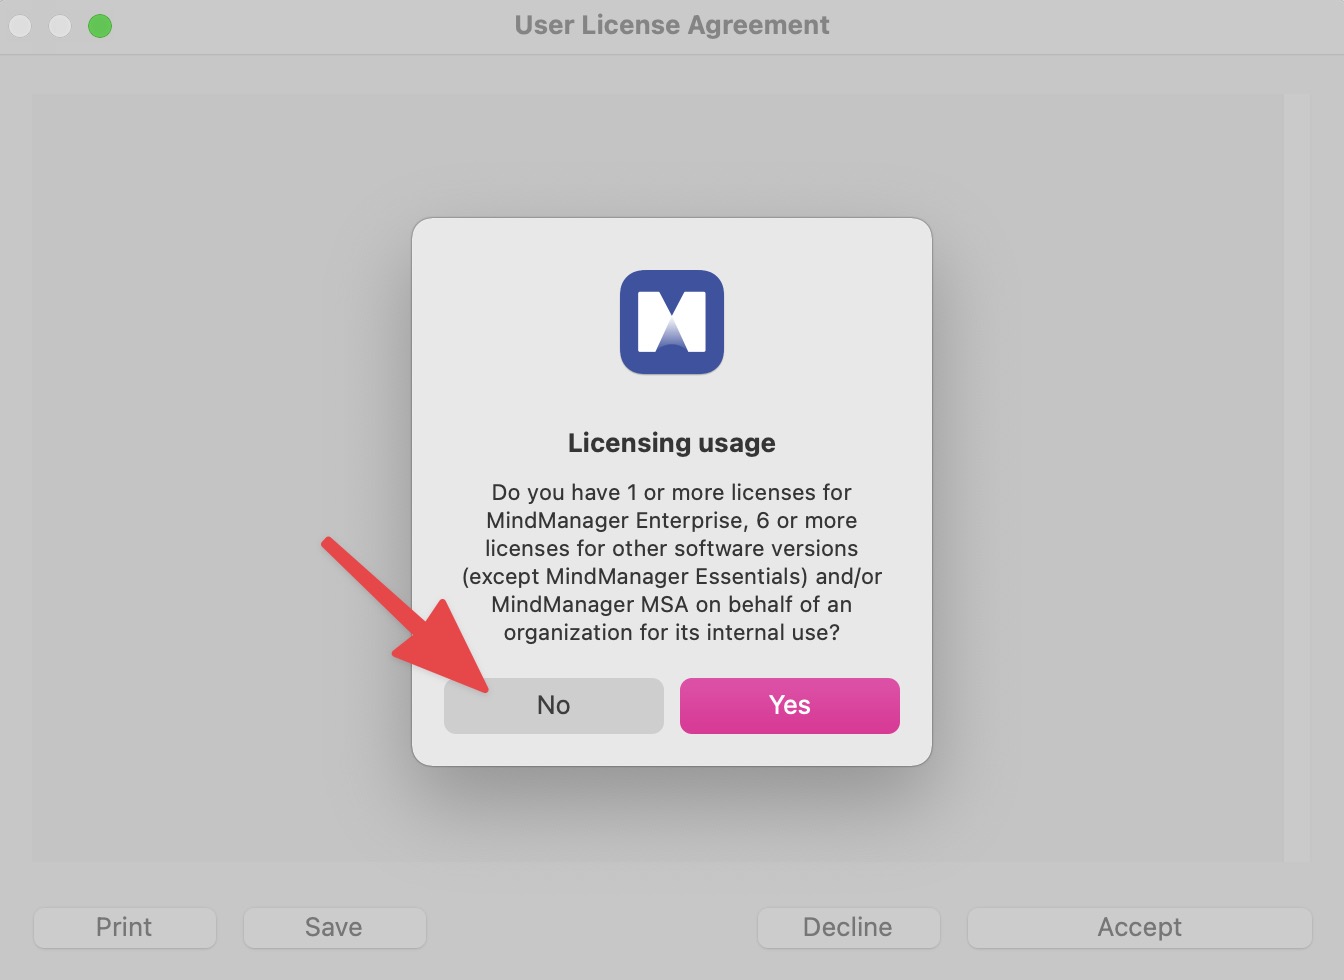Save the license agreement

tap(335, 928)
